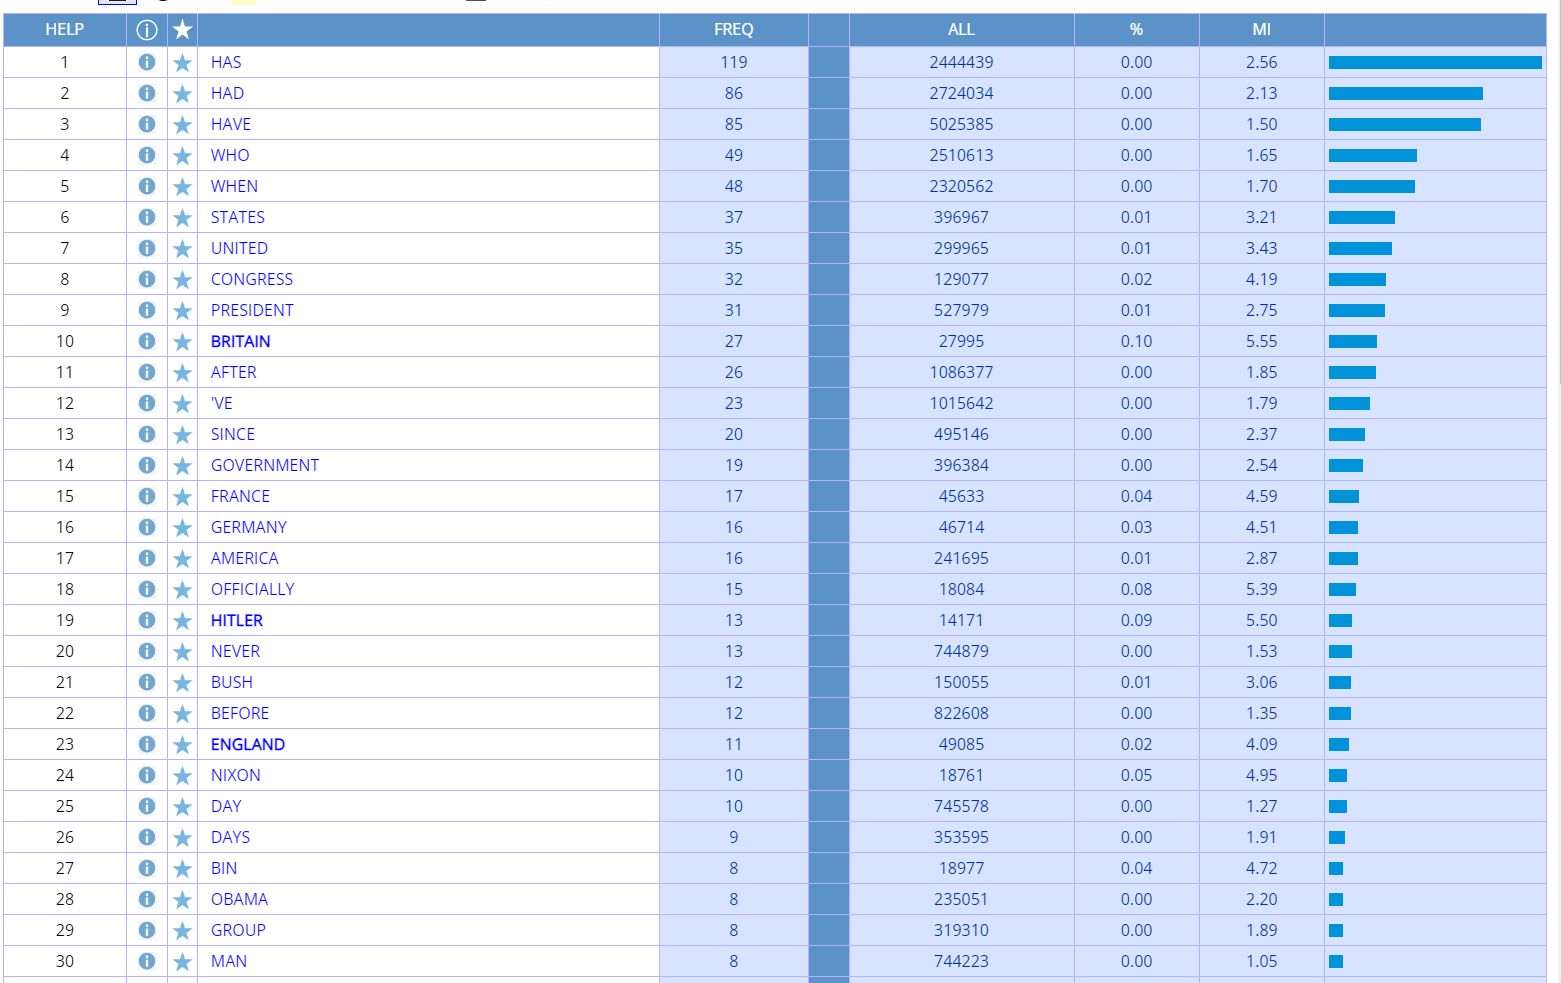The image size is (1561, 983).
Task: Open info icon for STATES
Action: (147, 217)
